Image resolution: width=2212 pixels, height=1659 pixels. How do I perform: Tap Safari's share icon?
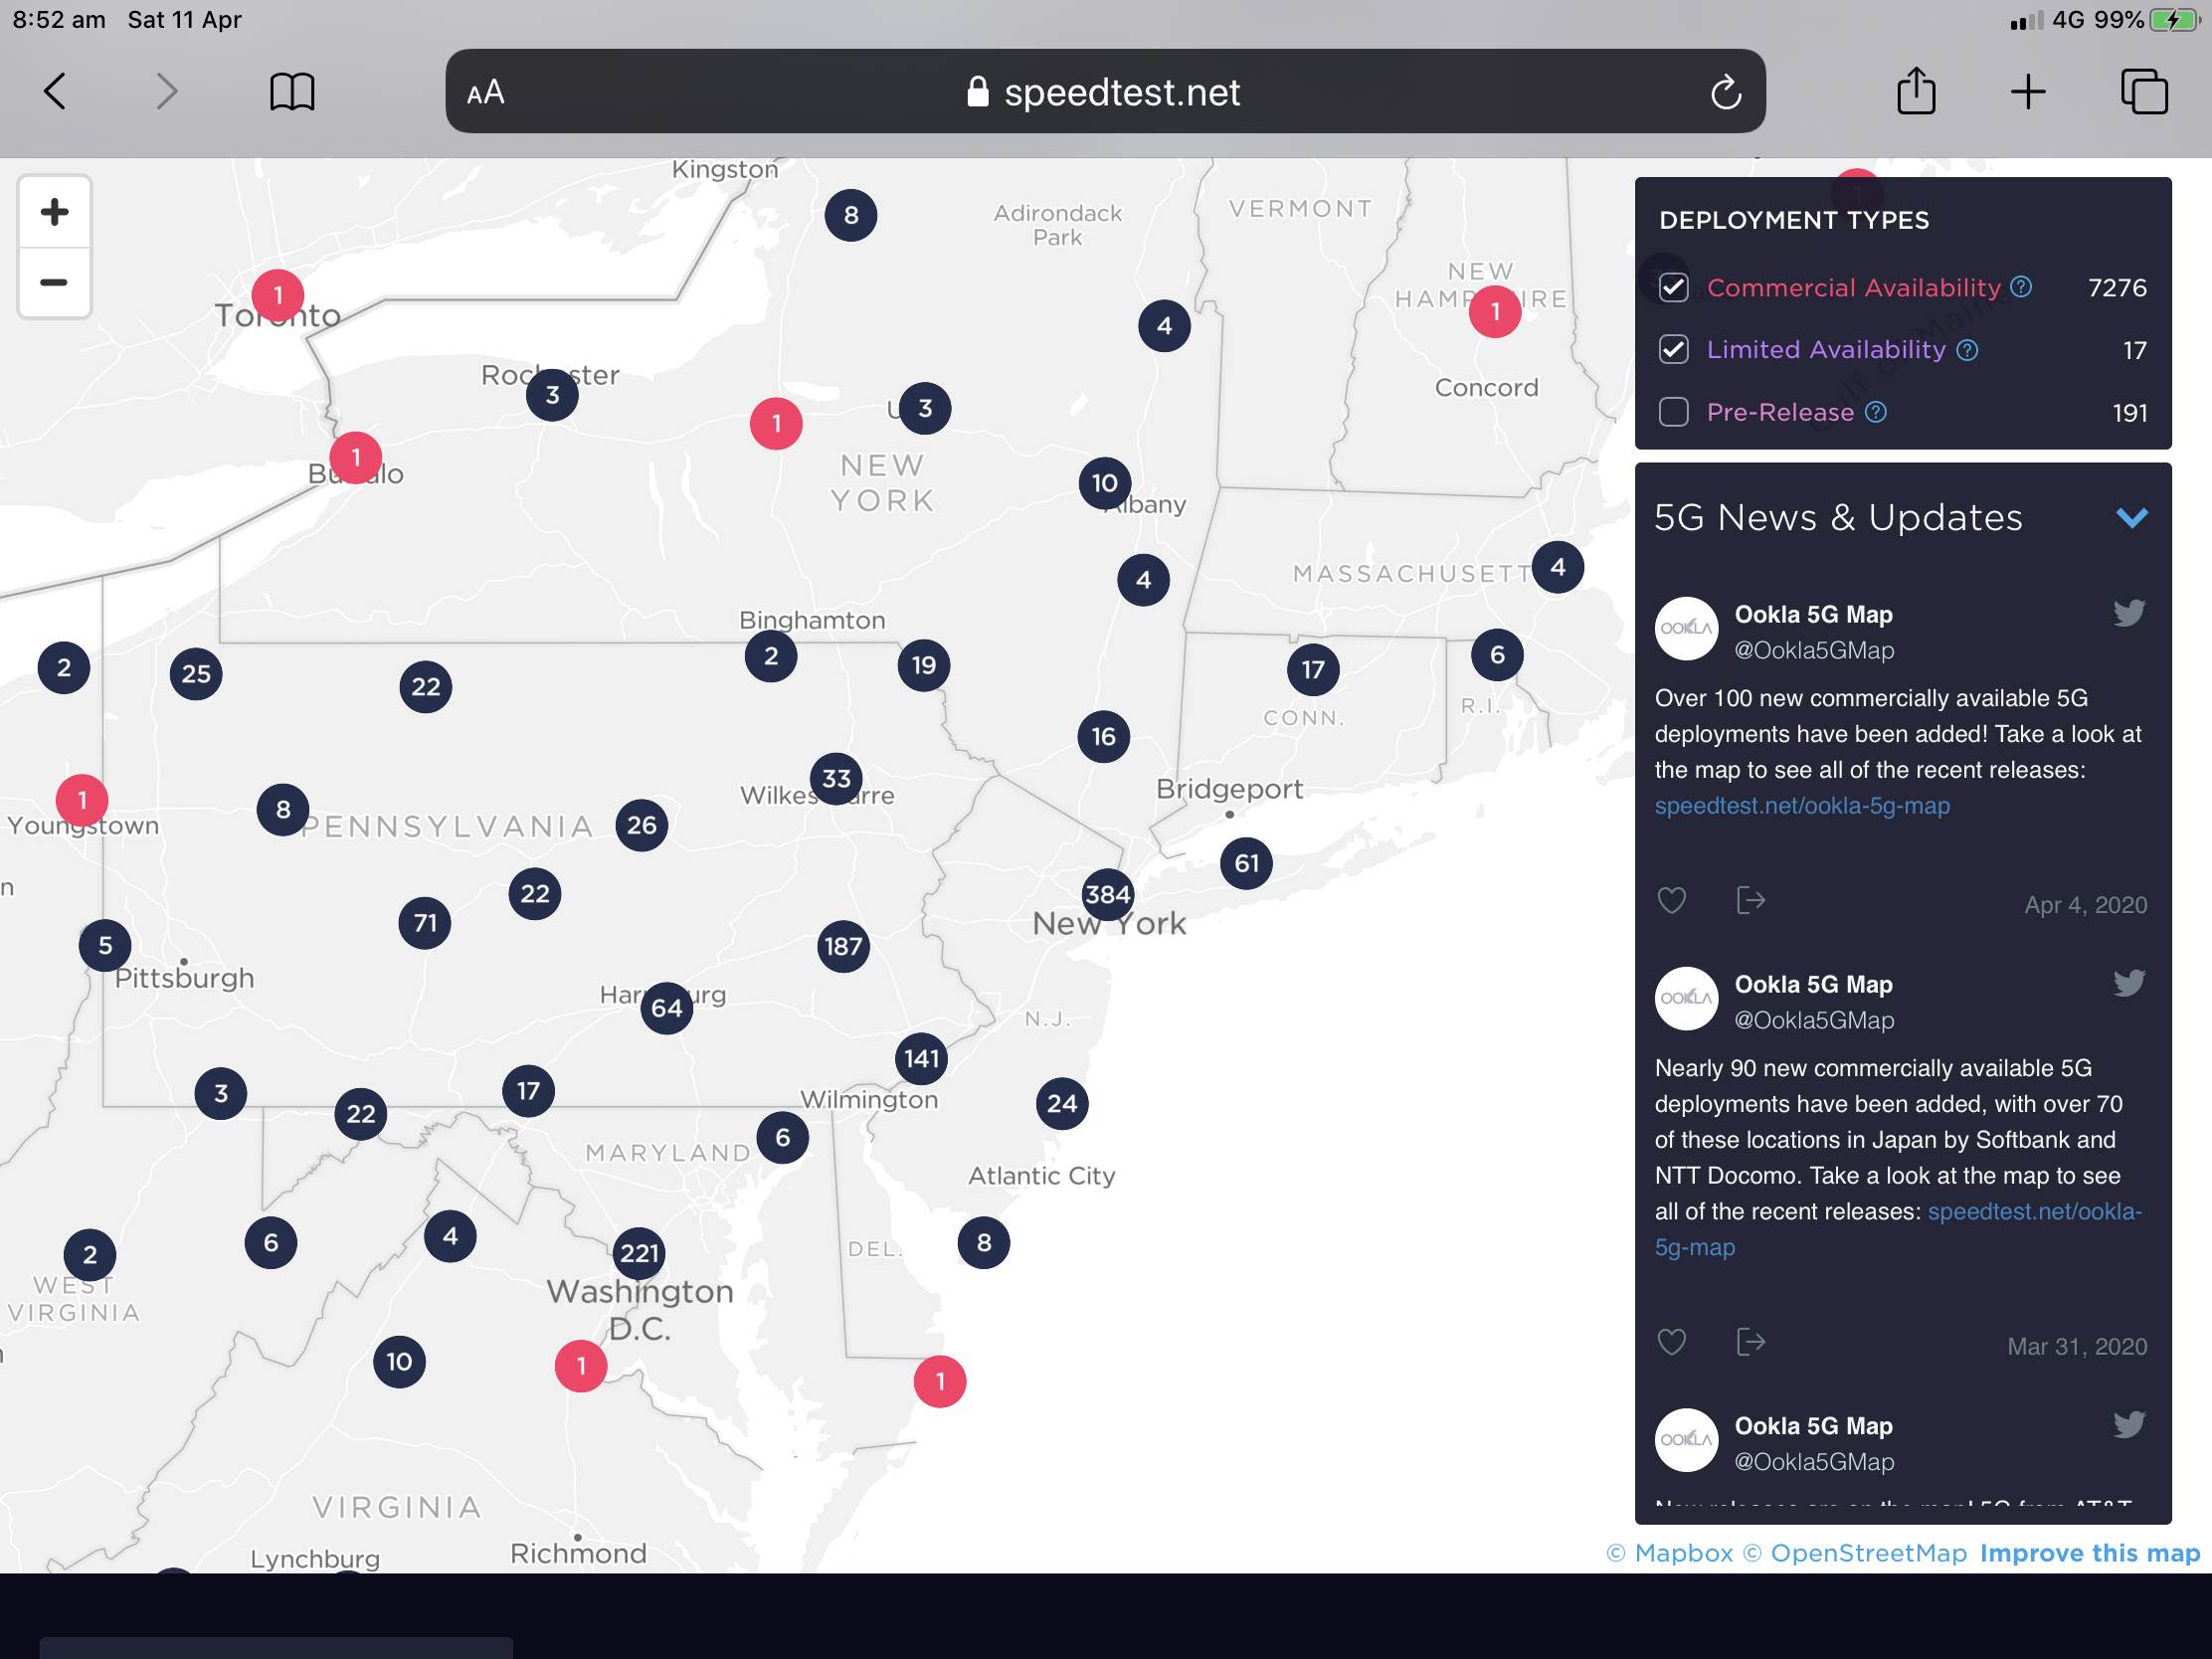point(1915,92)
